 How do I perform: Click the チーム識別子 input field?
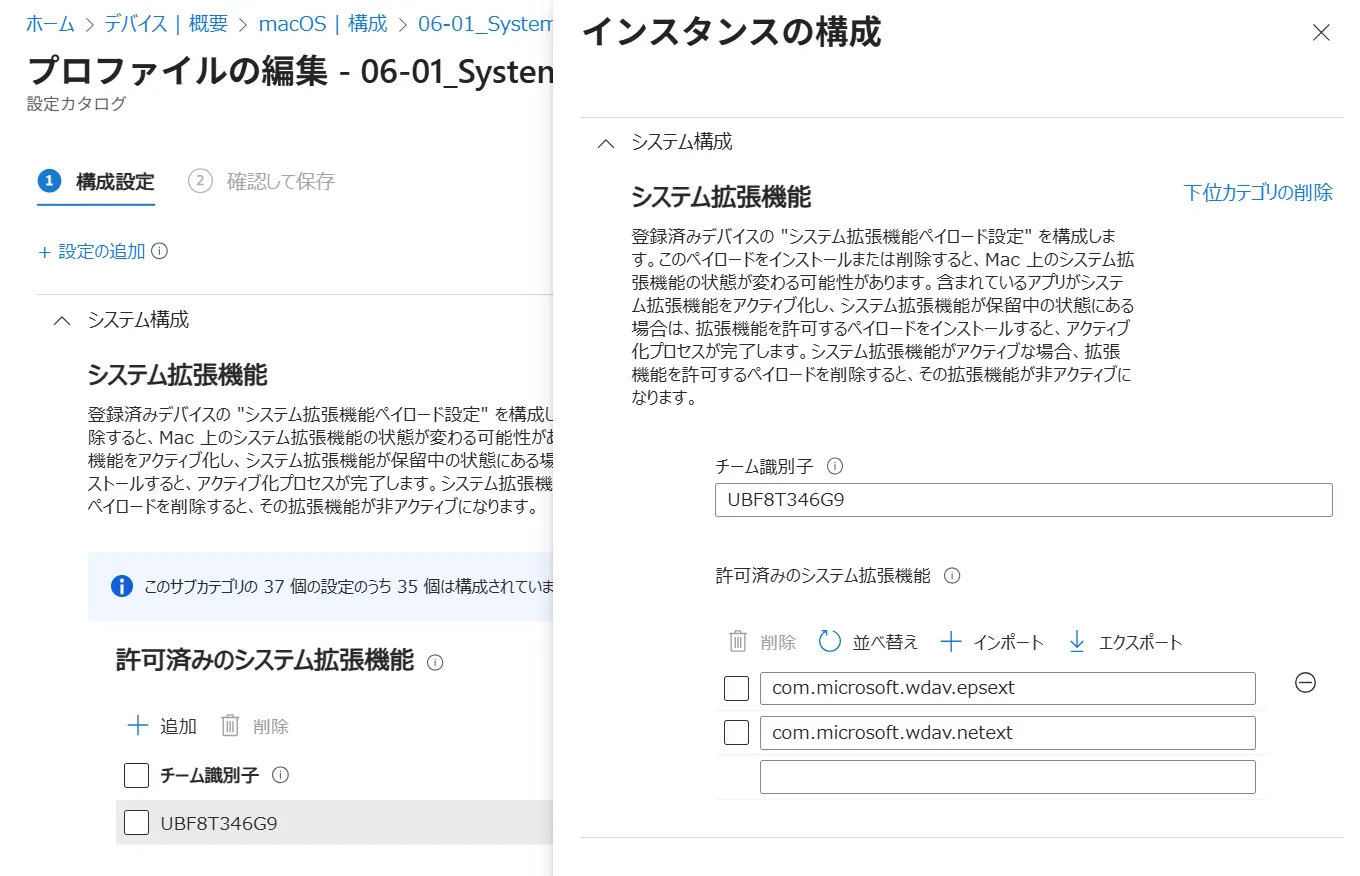click(x=1023, y=500)
